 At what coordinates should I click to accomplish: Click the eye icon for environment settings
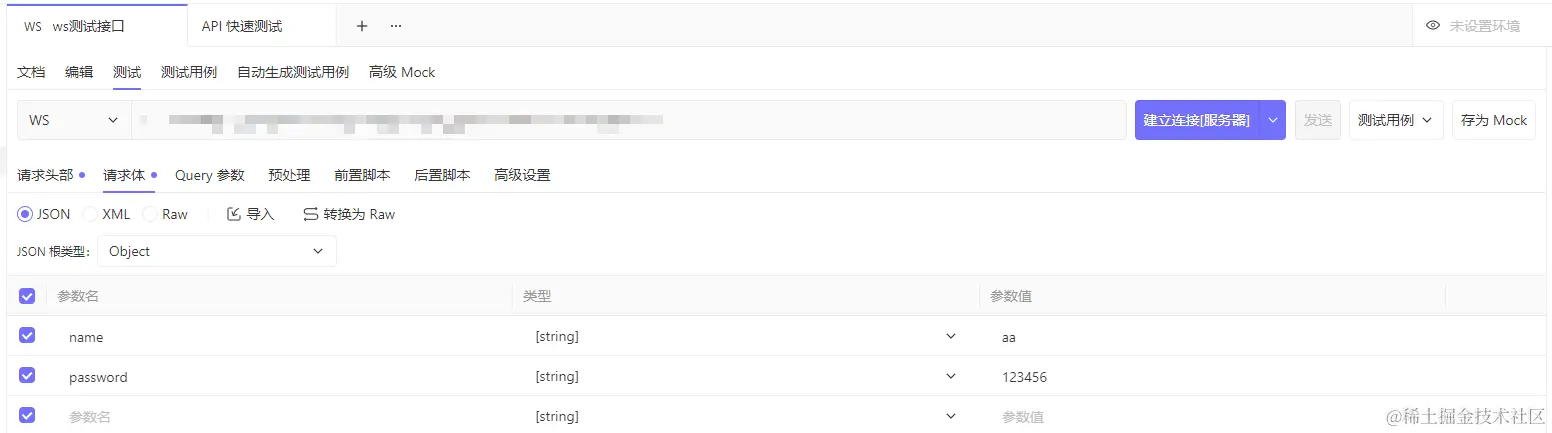(x=1432, y=26)
